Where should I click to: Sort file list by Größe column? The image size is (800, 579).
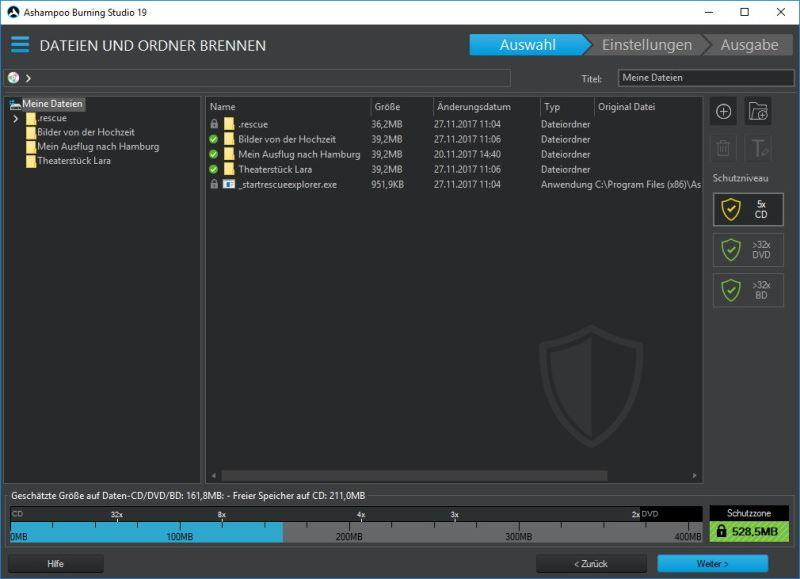tap(387, 107)
